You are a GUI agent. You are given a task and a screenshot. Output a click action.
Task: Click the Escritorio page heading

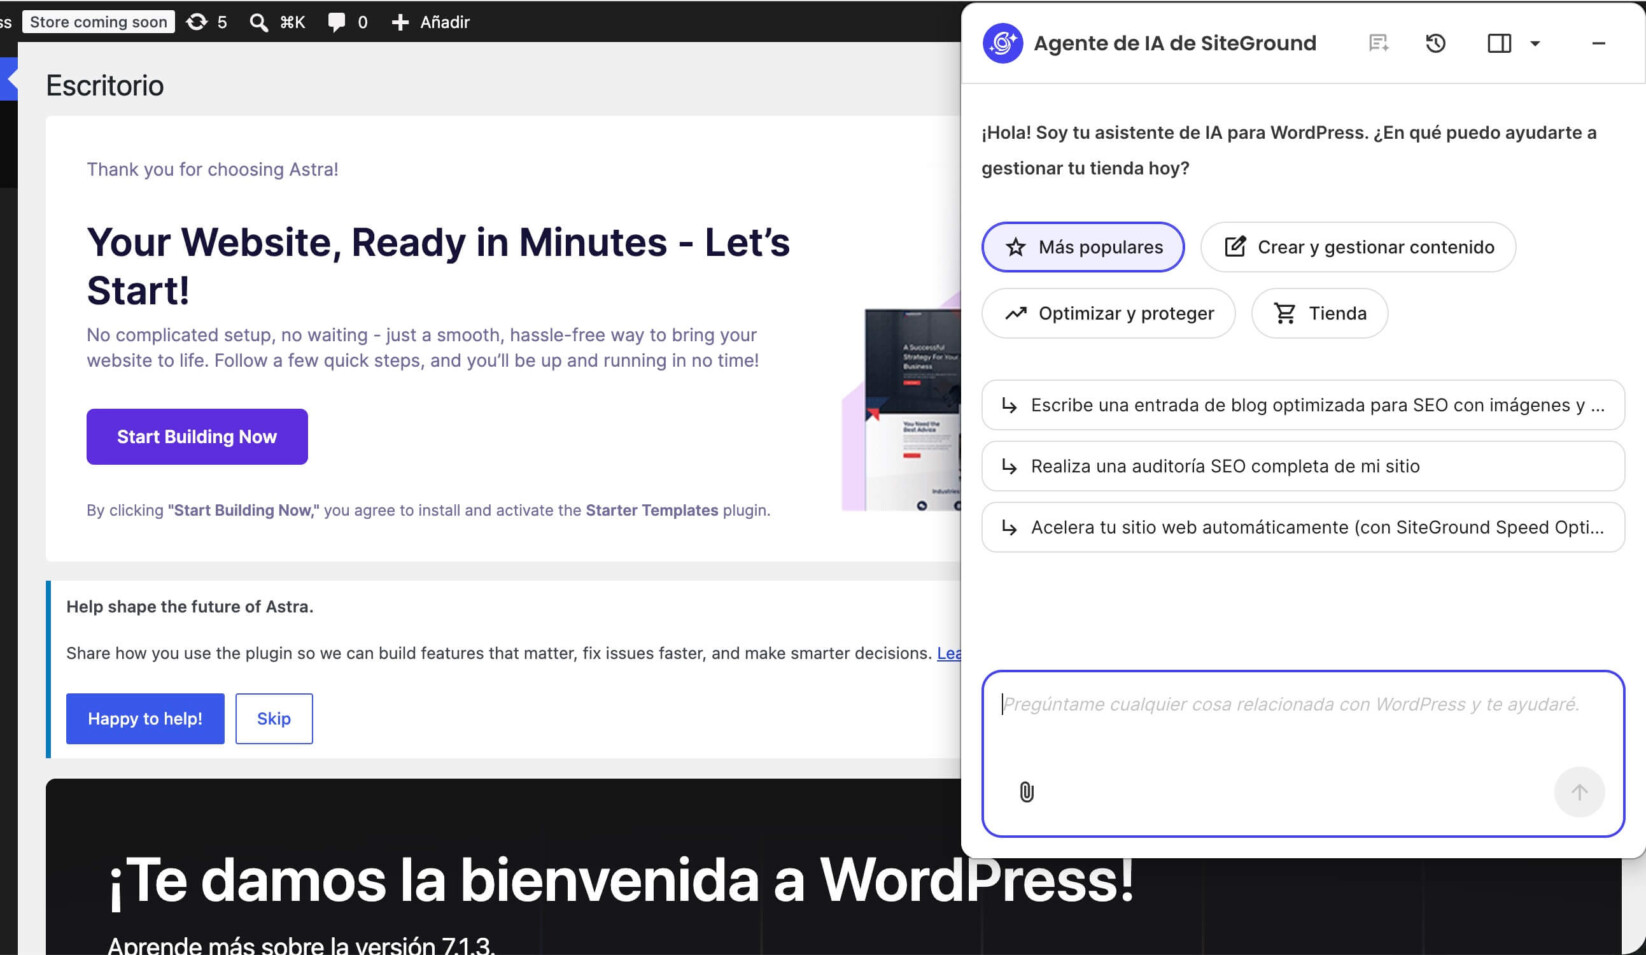pyautogui.click(x=105, y=86)
